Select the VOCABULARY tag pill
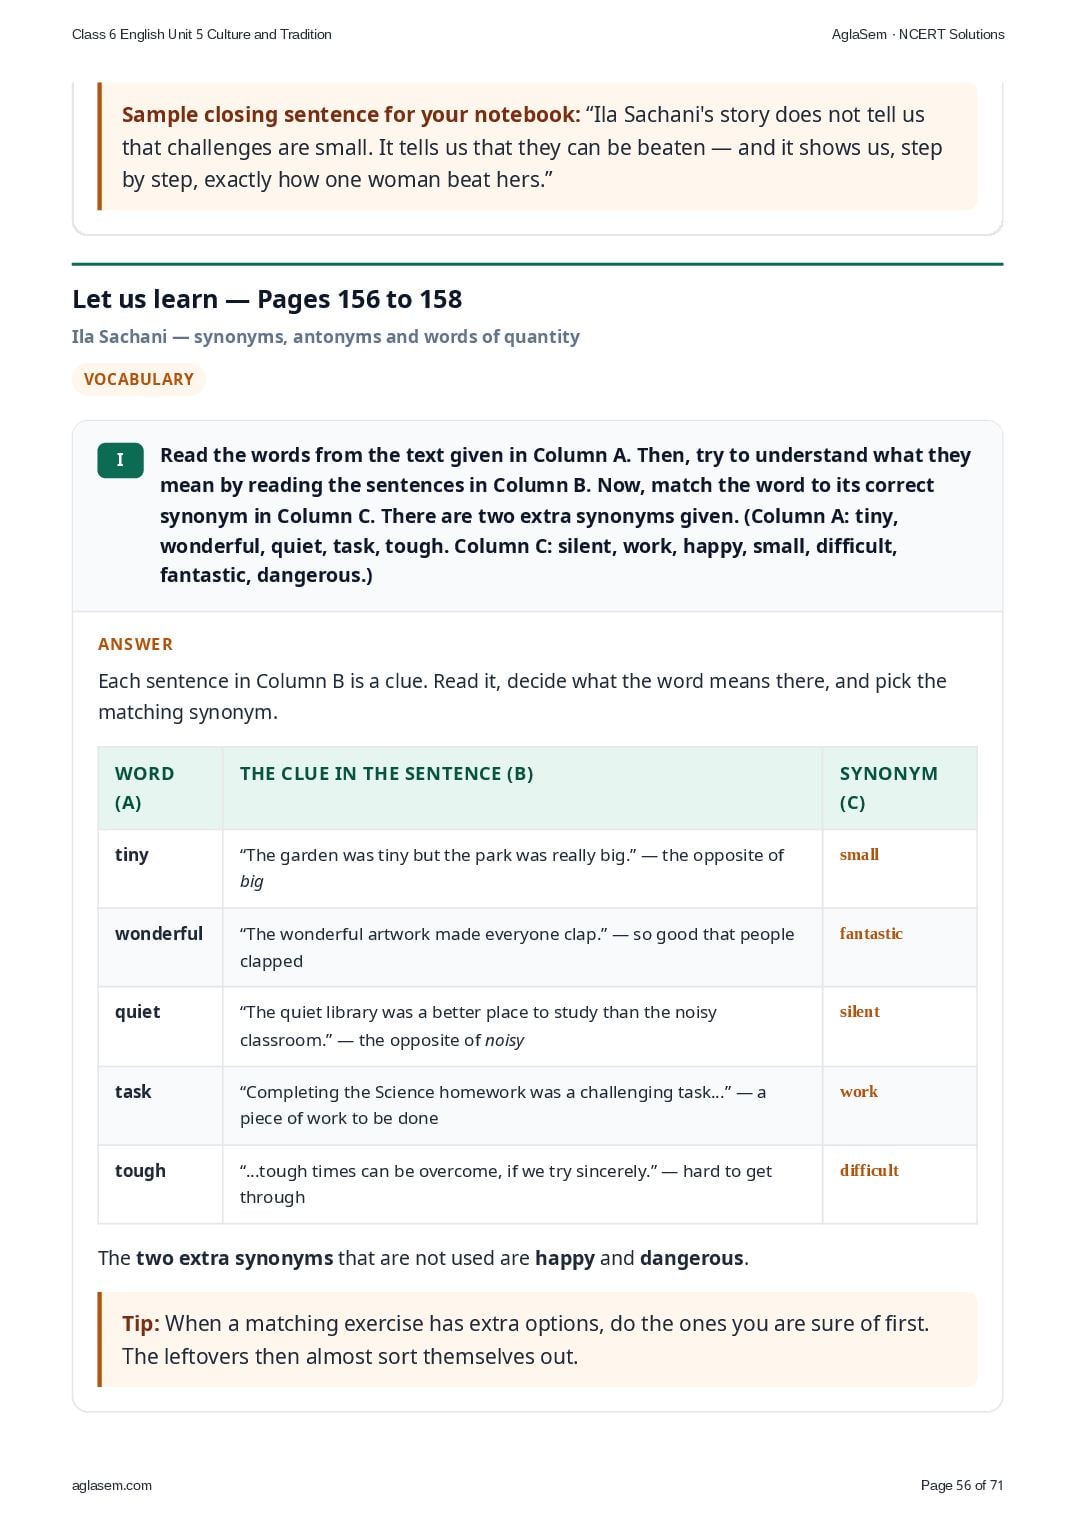 (138, 379)
